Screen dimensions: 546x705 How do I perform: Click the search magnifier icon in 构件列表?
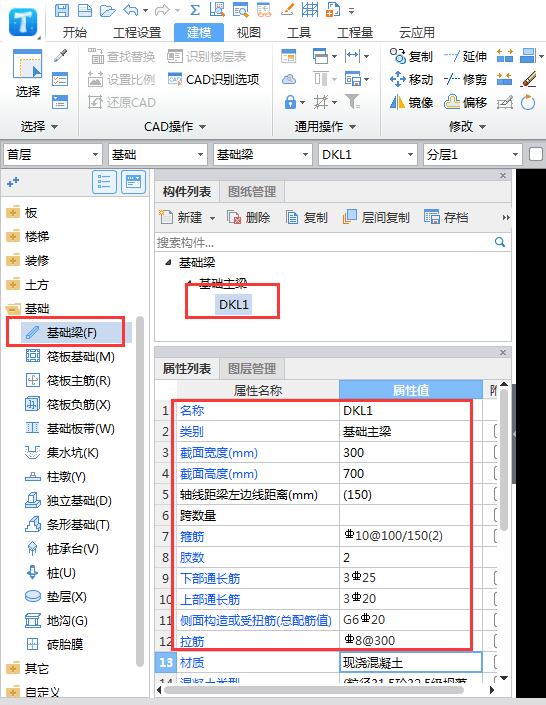click(500, 242)
